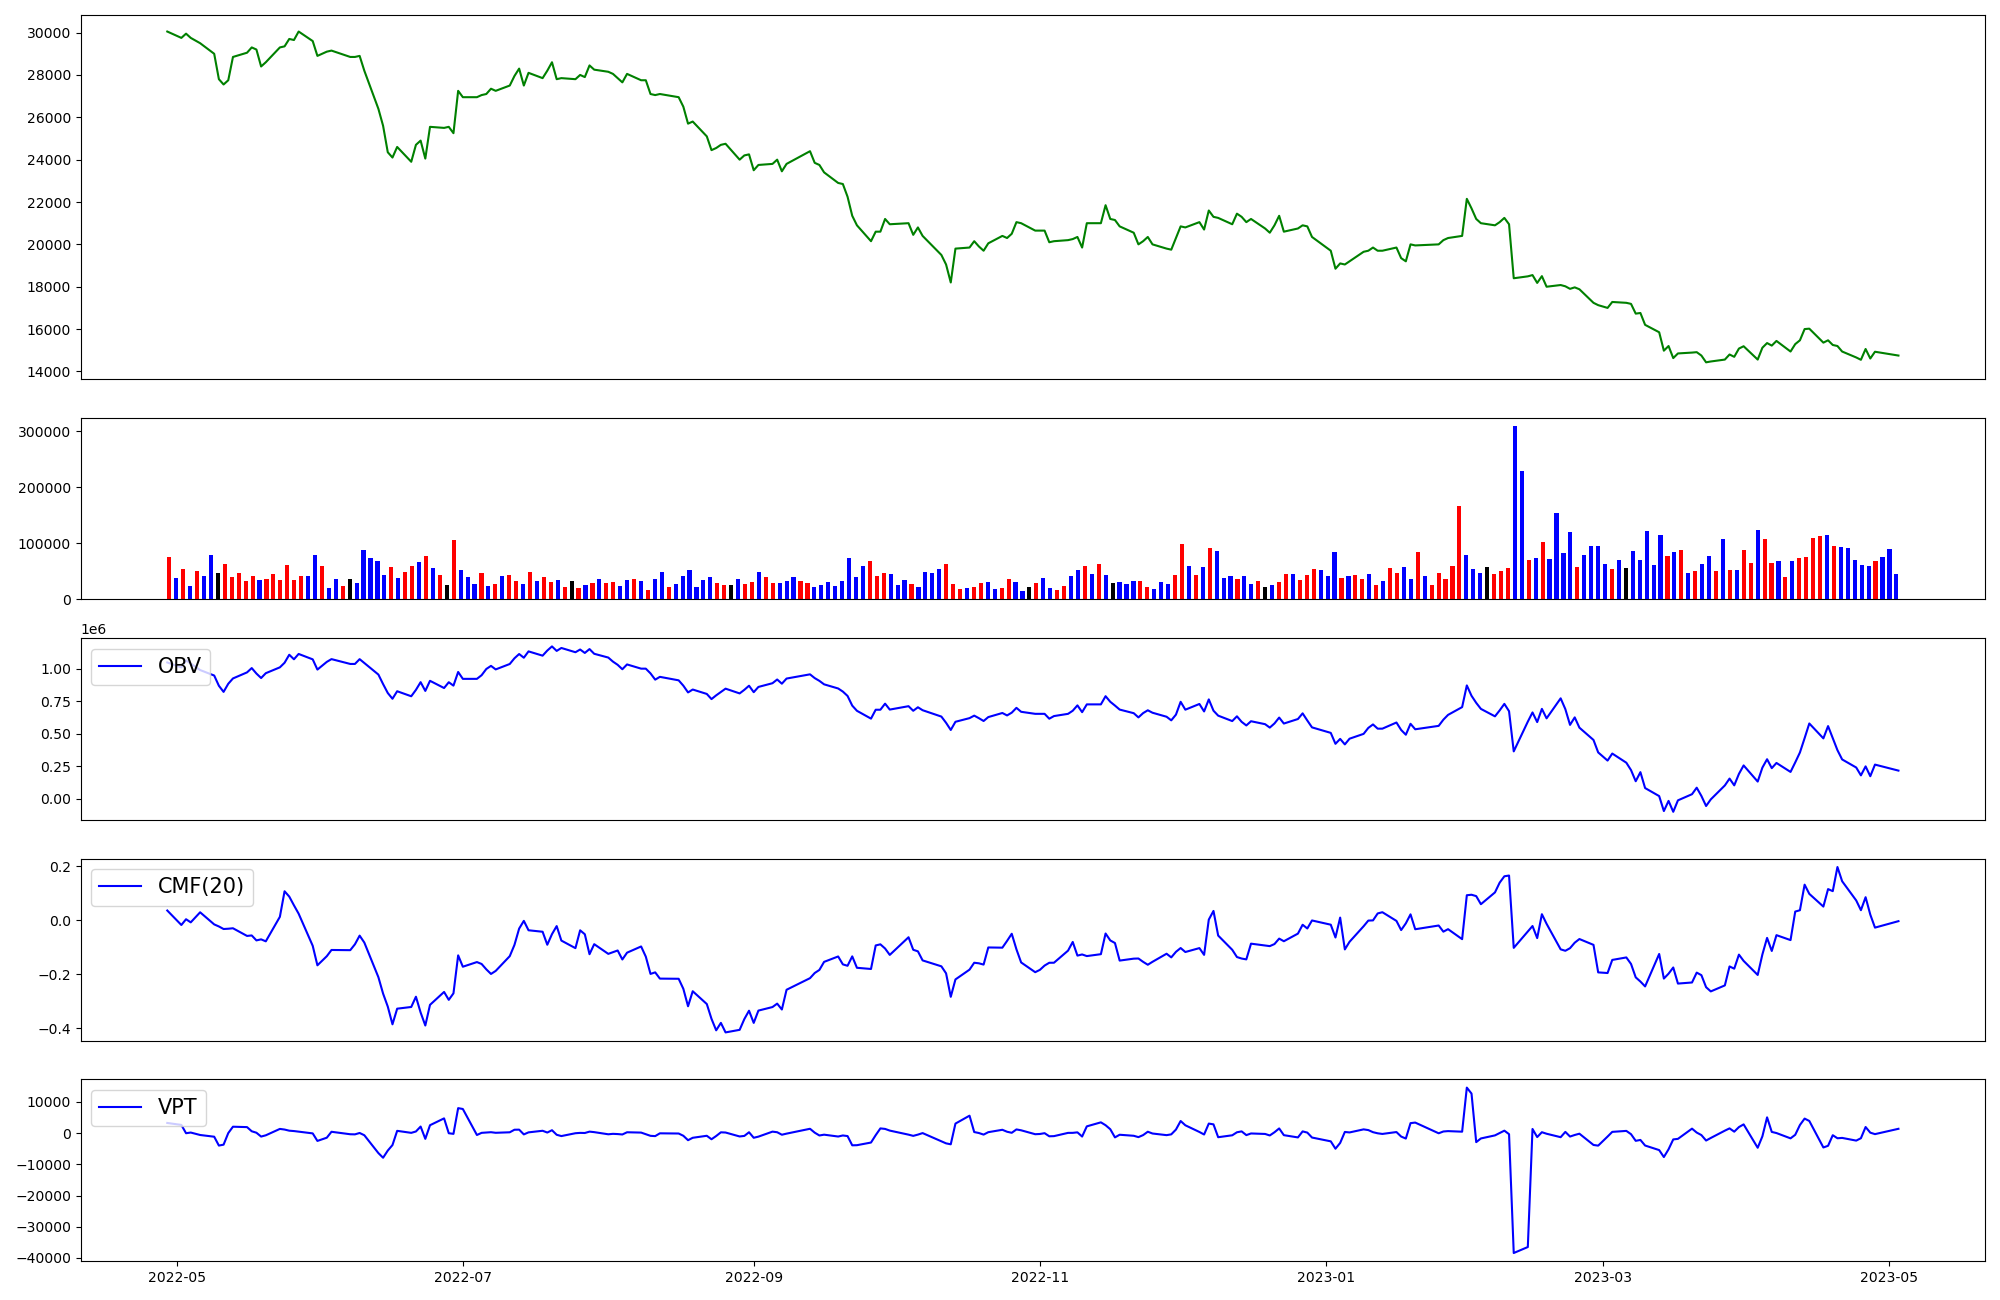Click the 300000 volume axis tick label

click(44, 432)
